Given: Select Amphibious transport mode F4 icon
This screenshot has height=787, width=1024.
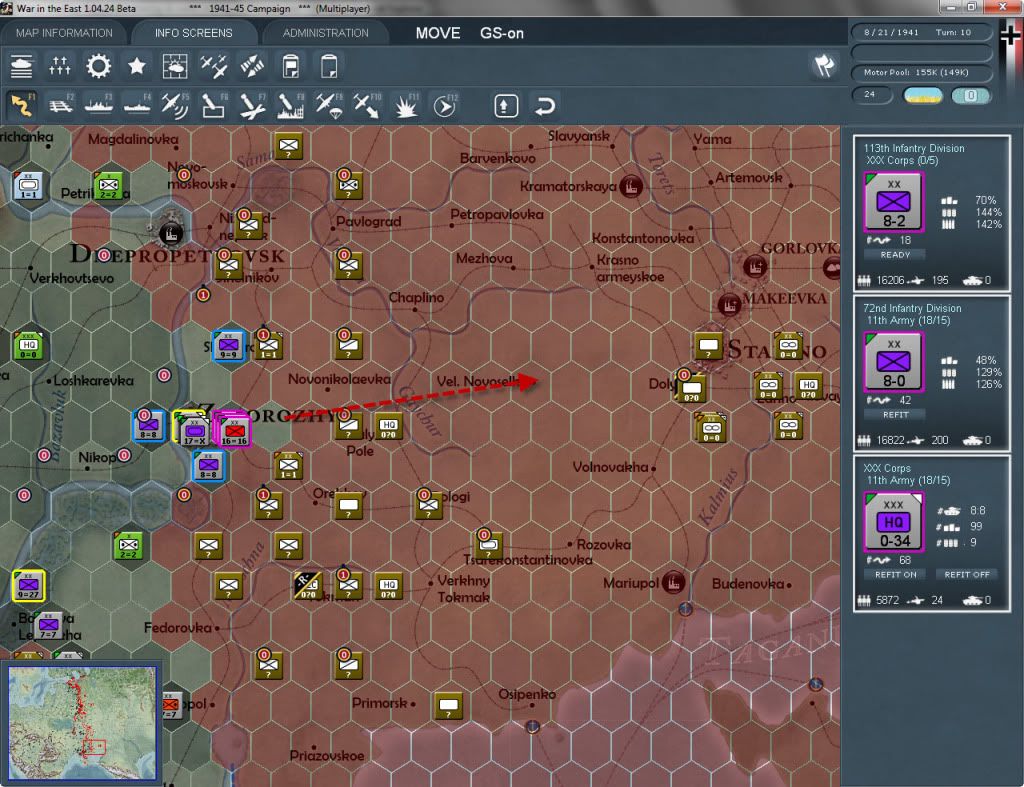Looking at the screenshot, I should 137,105.
